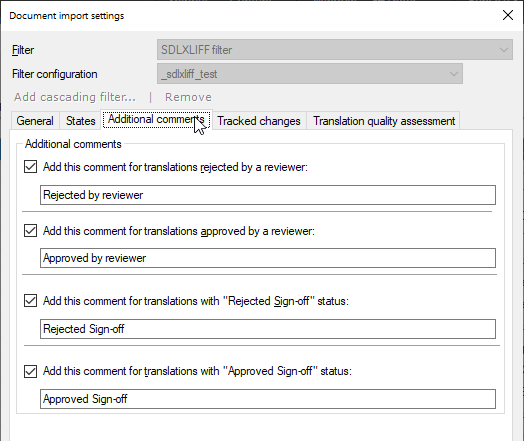Open the Filter dropdown showing SDLXLIFF filter
The height and width of the screenshot is (441, 524).
coord(335,50)
